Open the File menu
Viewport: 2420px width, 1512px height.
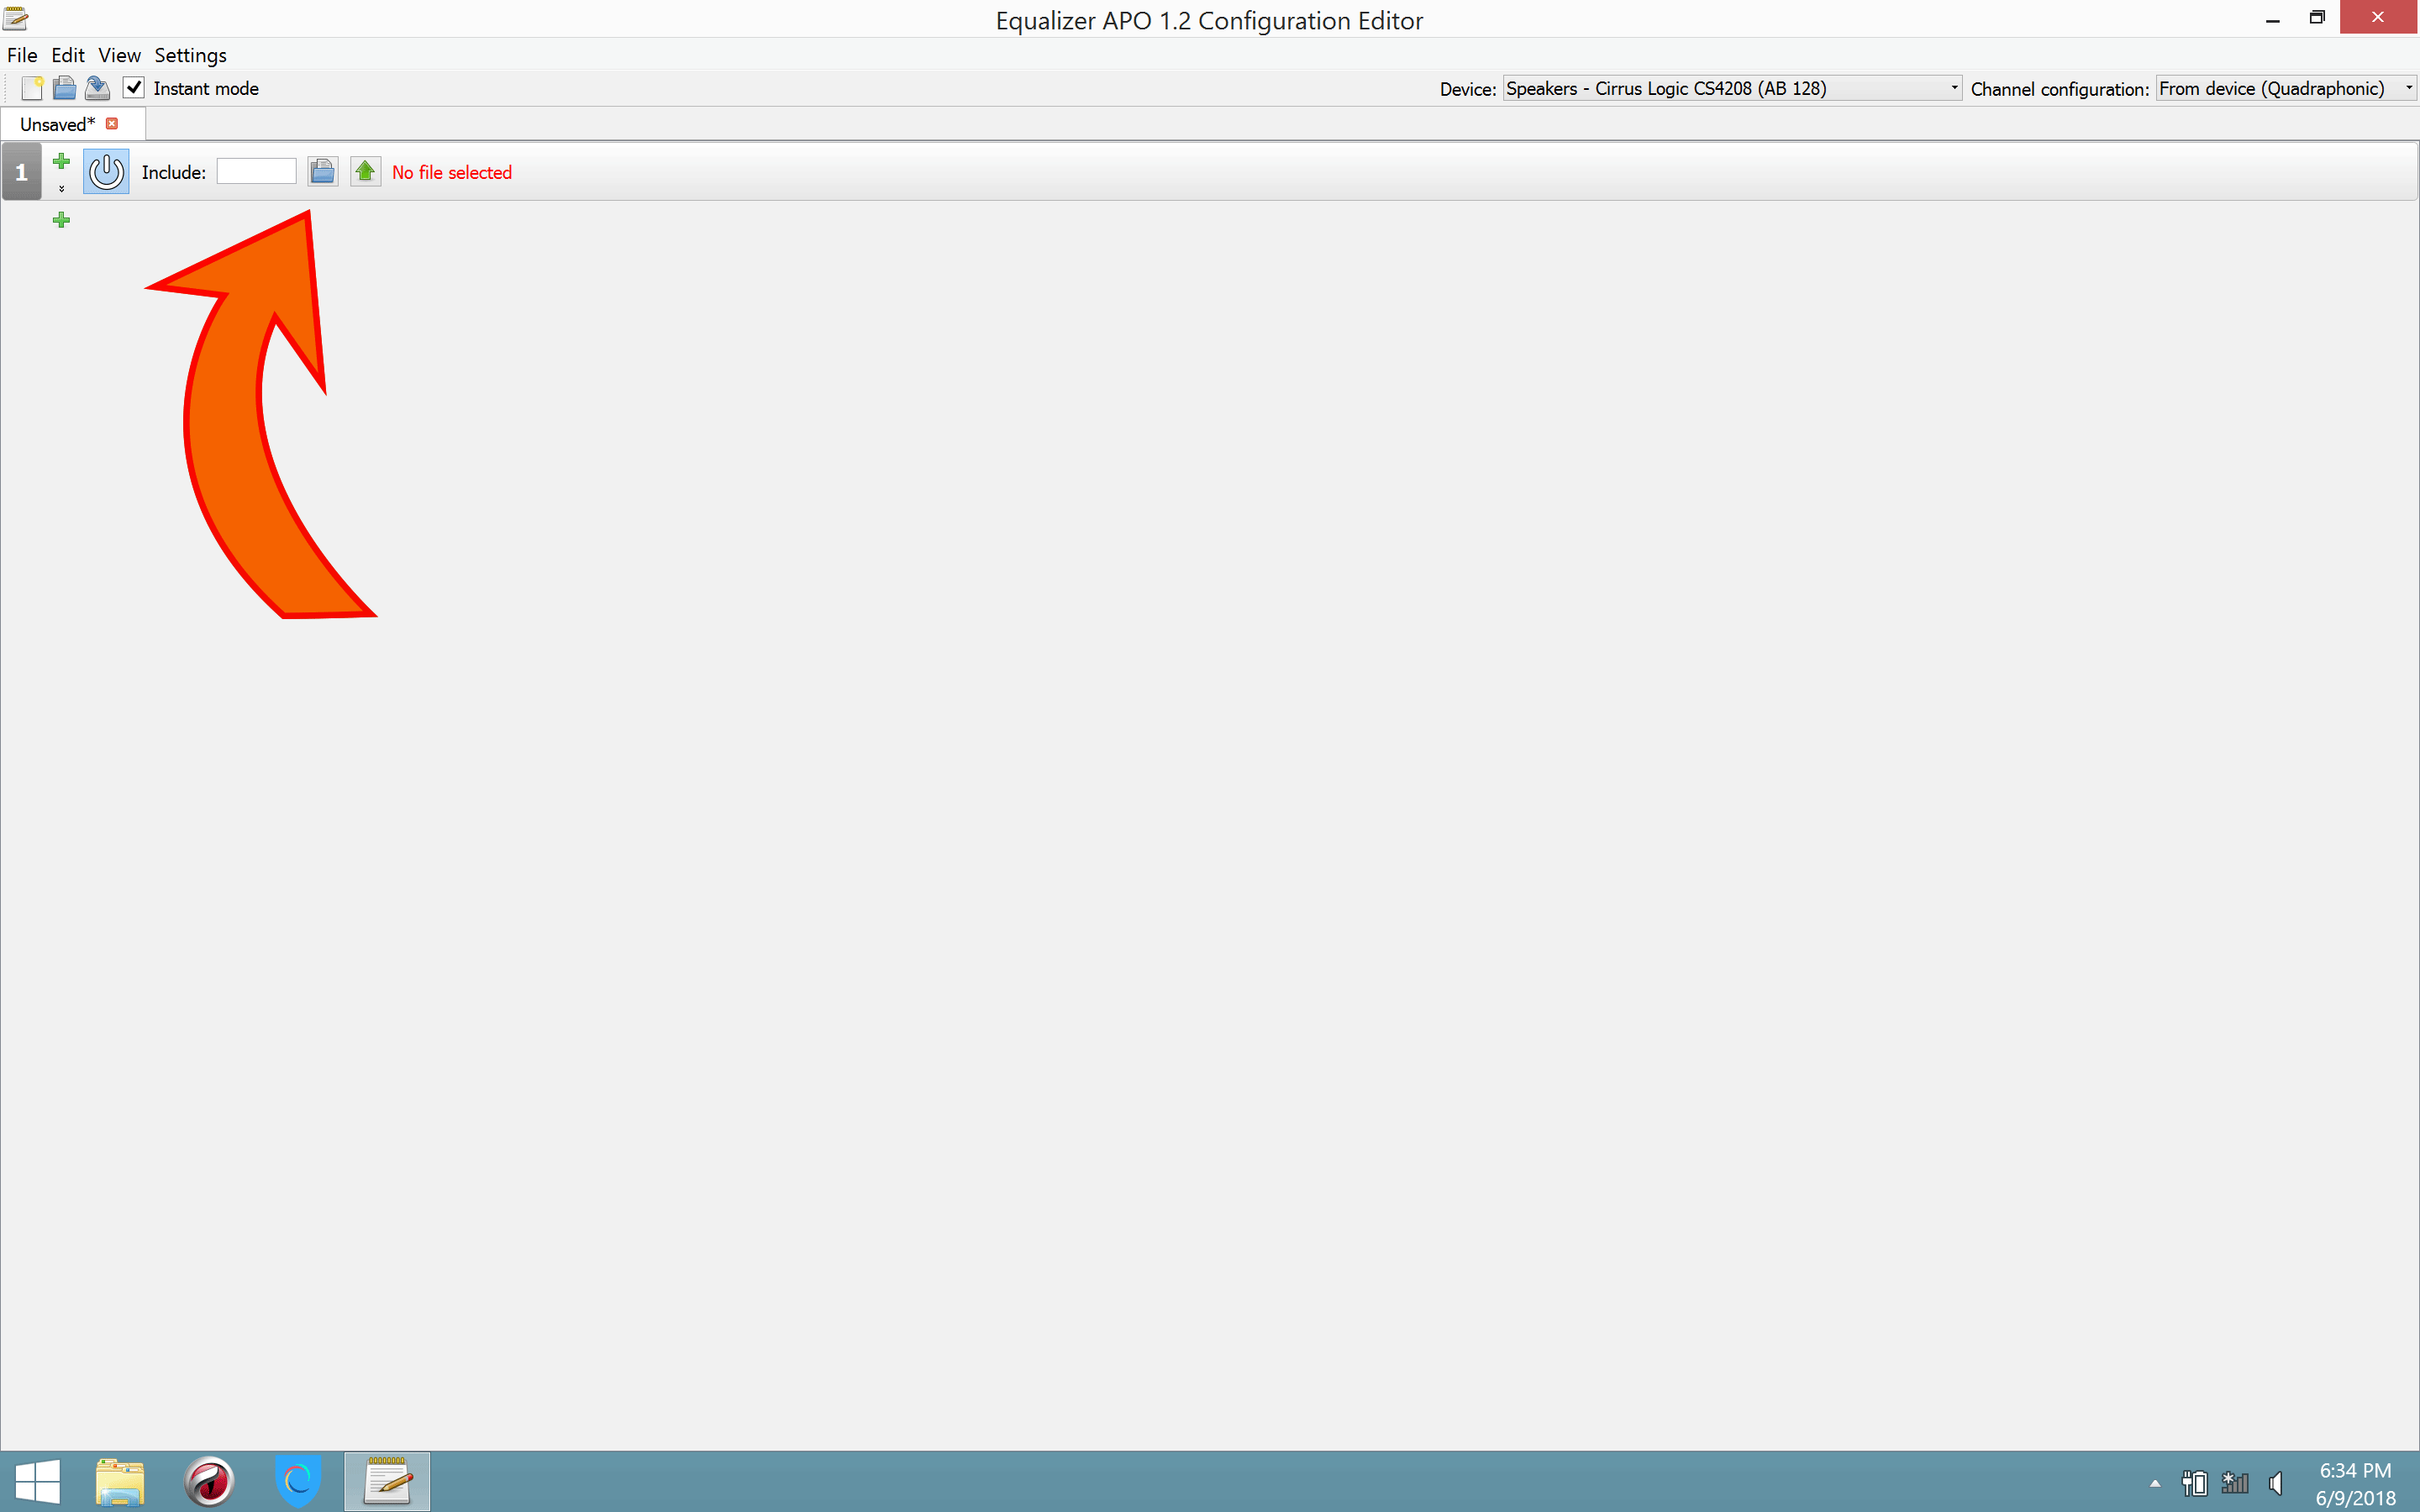pos(22,55)
